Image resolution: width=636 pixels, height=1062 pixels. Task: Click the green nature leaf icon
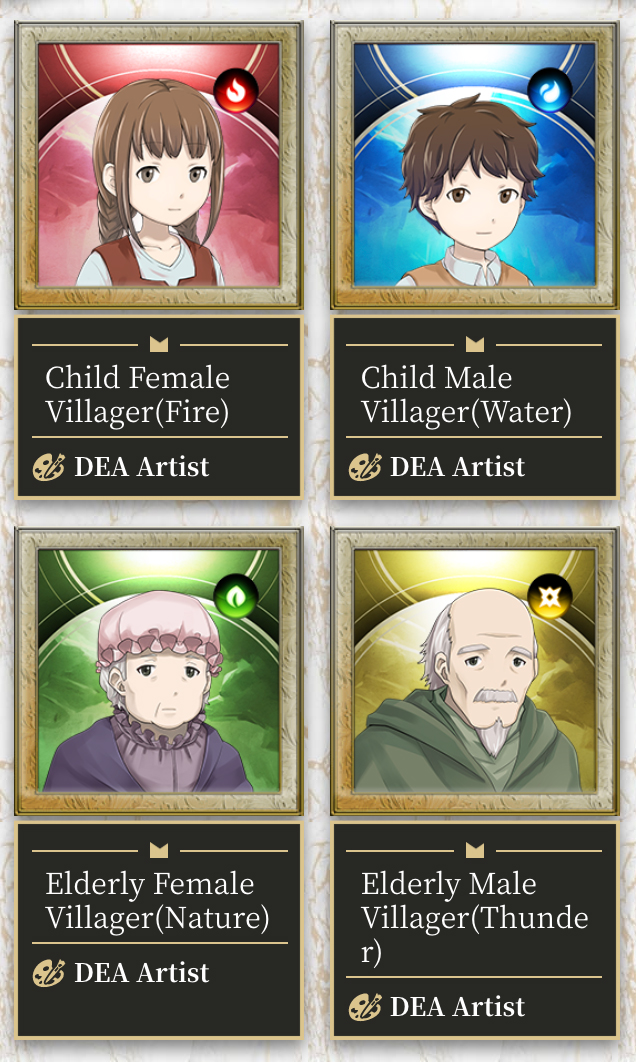(x=236, y=597)
